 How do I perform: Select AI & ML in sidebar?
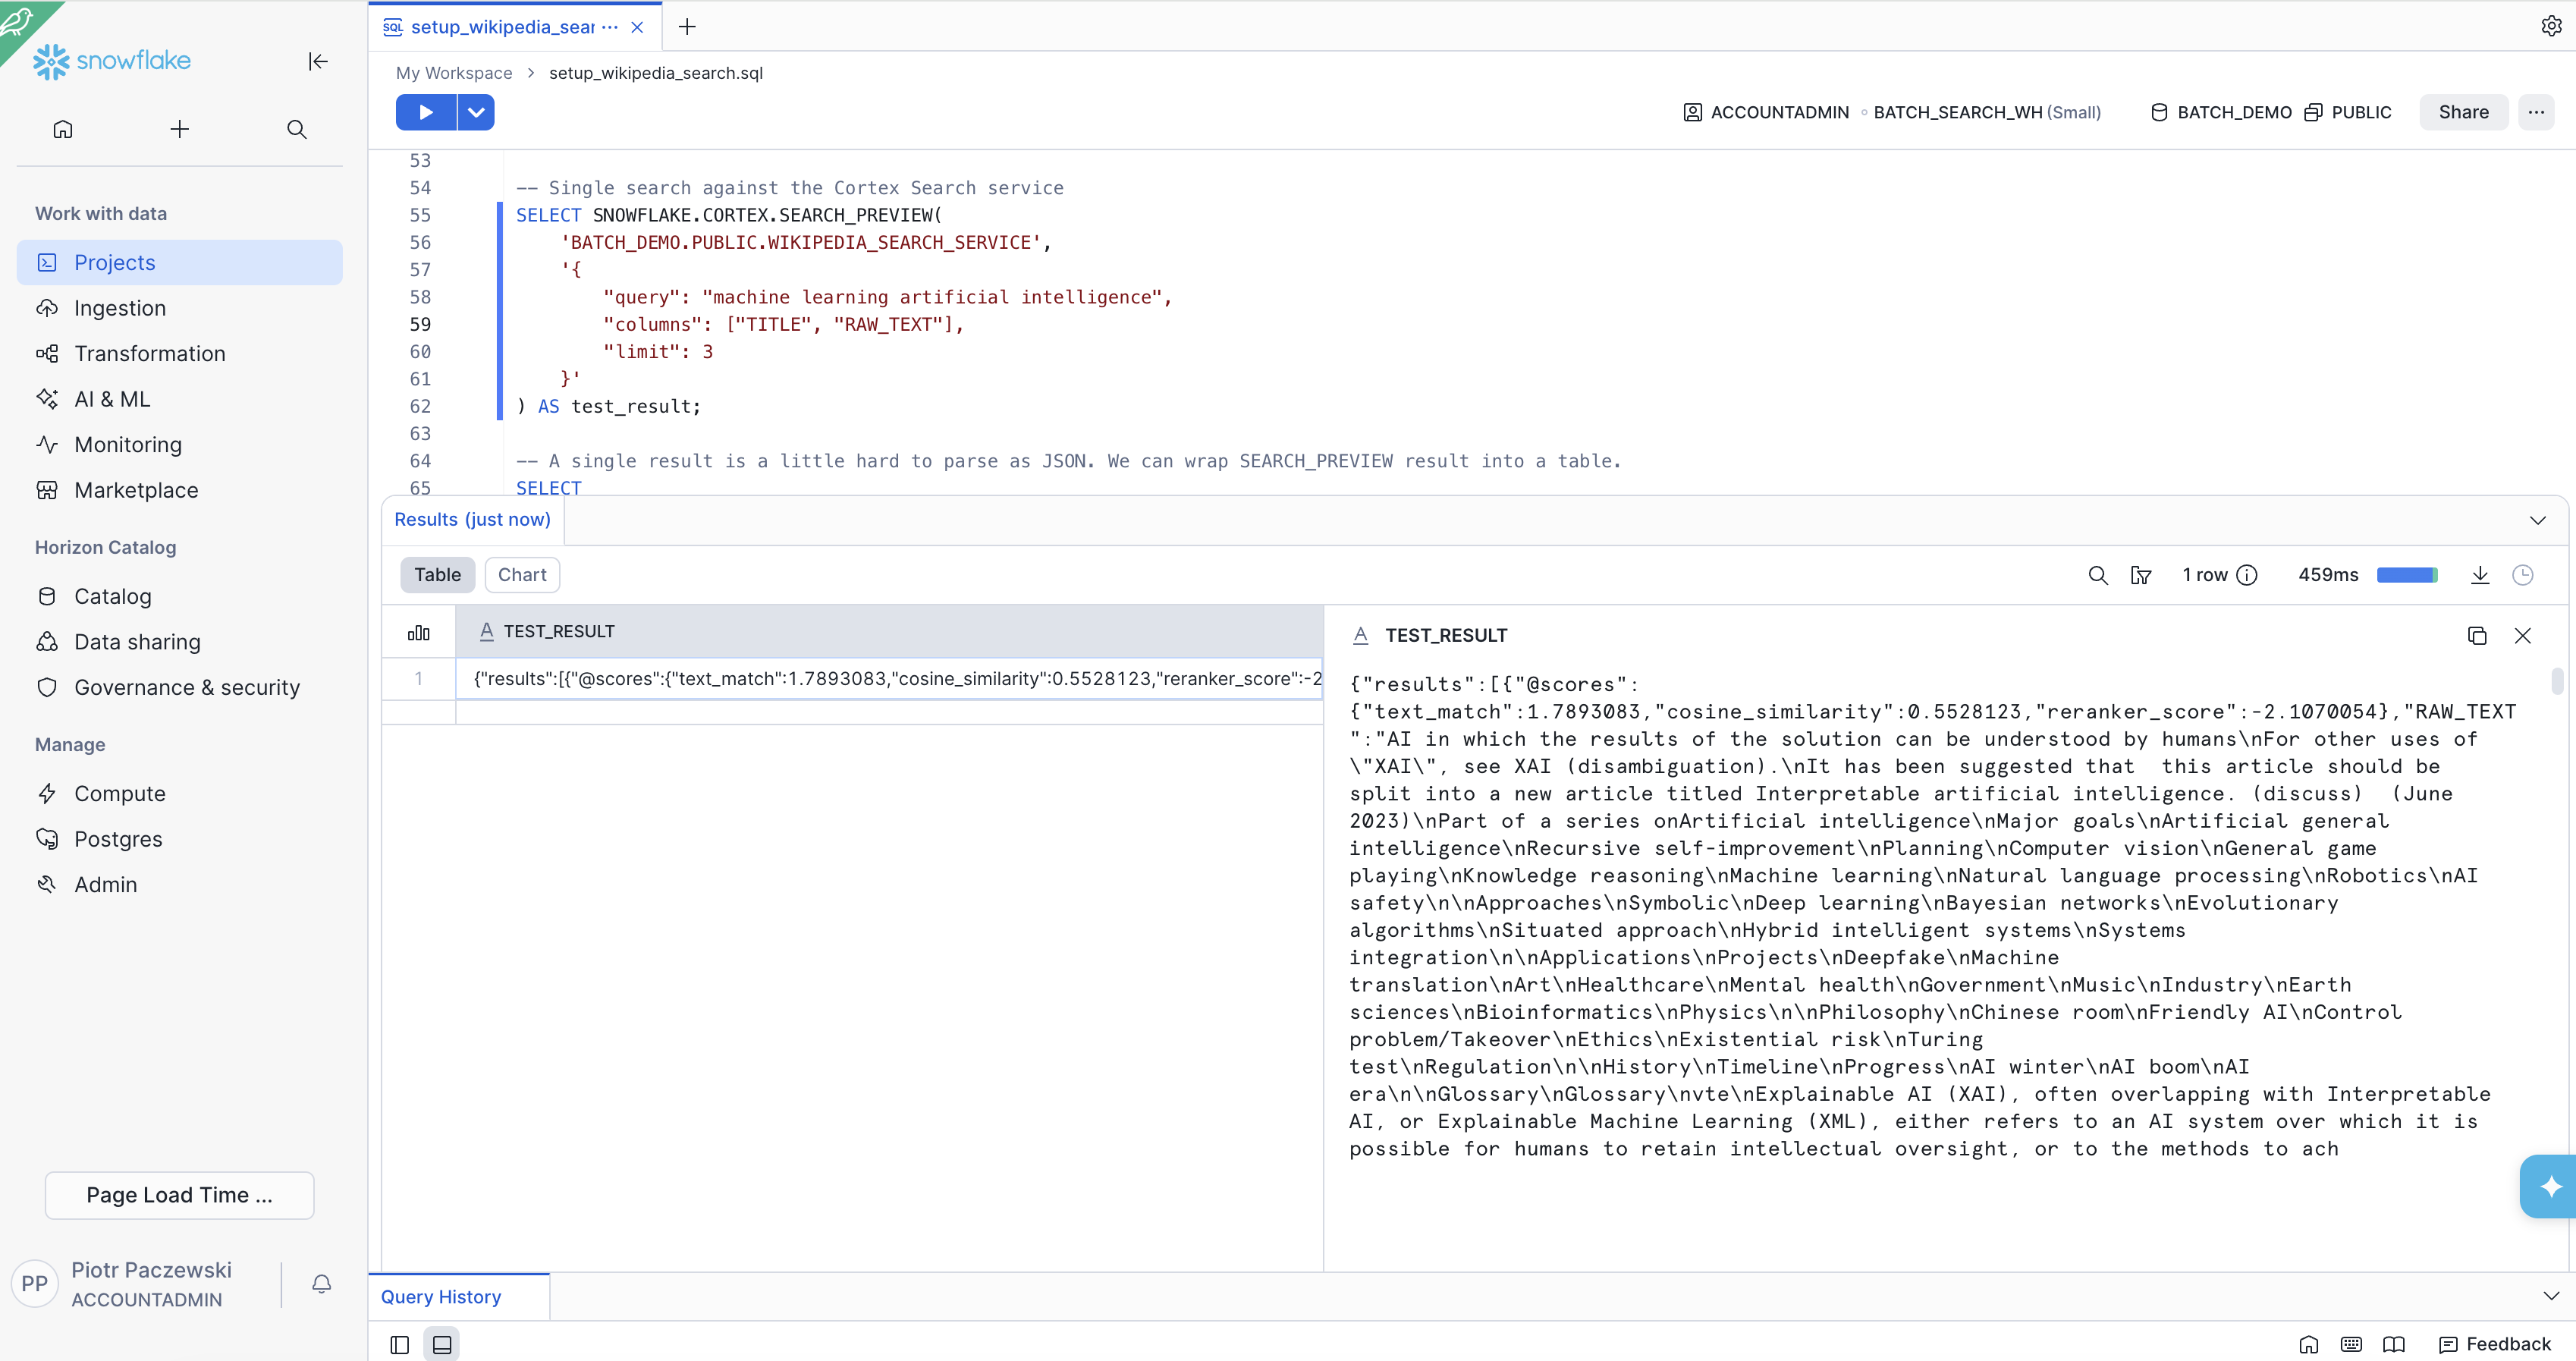pyautogui.click(x=112, y=399)
